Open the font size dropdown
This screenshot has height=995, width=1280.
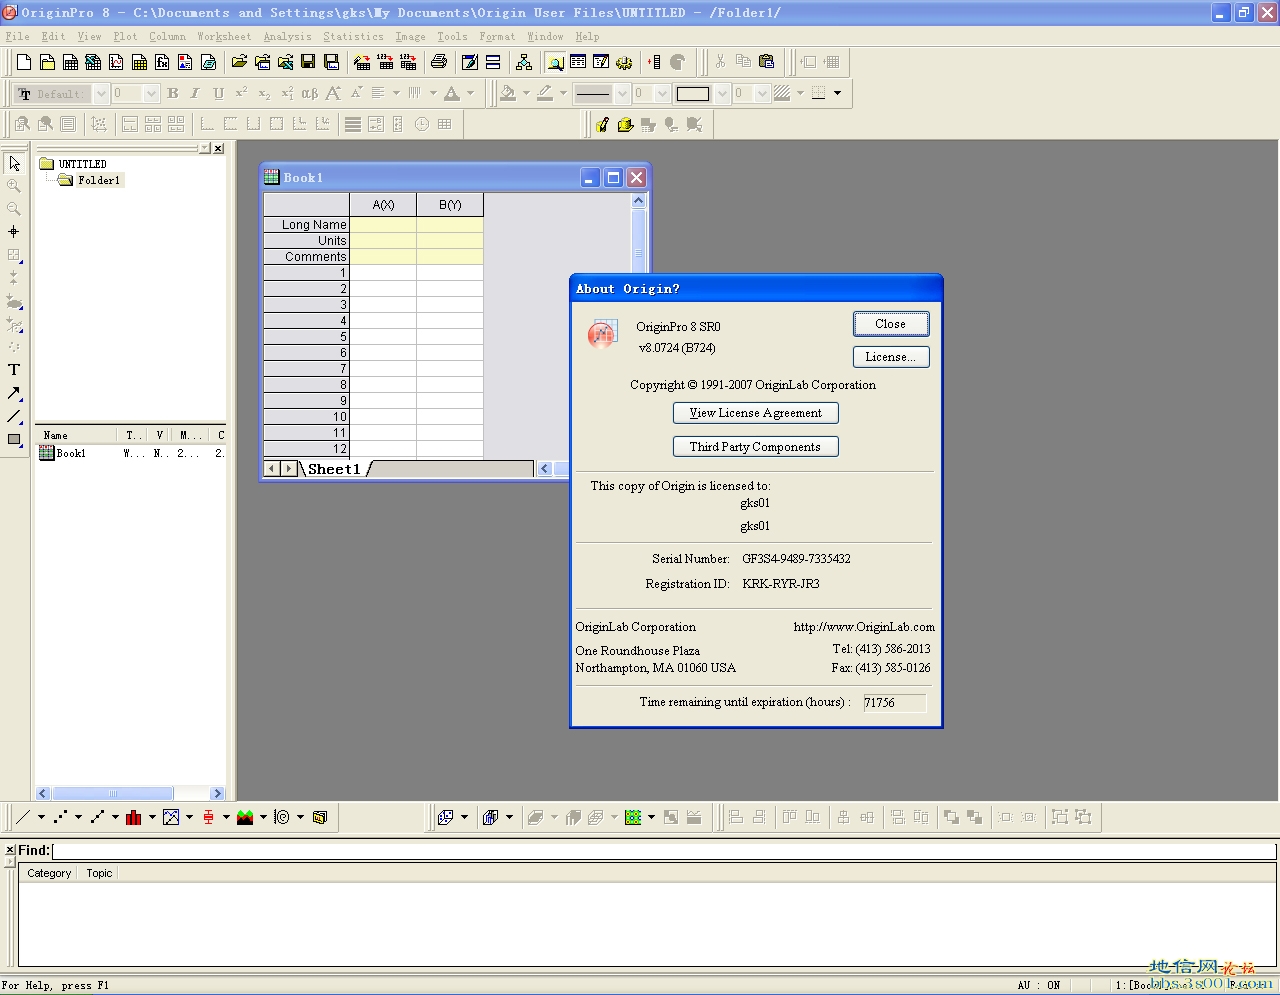151,94
